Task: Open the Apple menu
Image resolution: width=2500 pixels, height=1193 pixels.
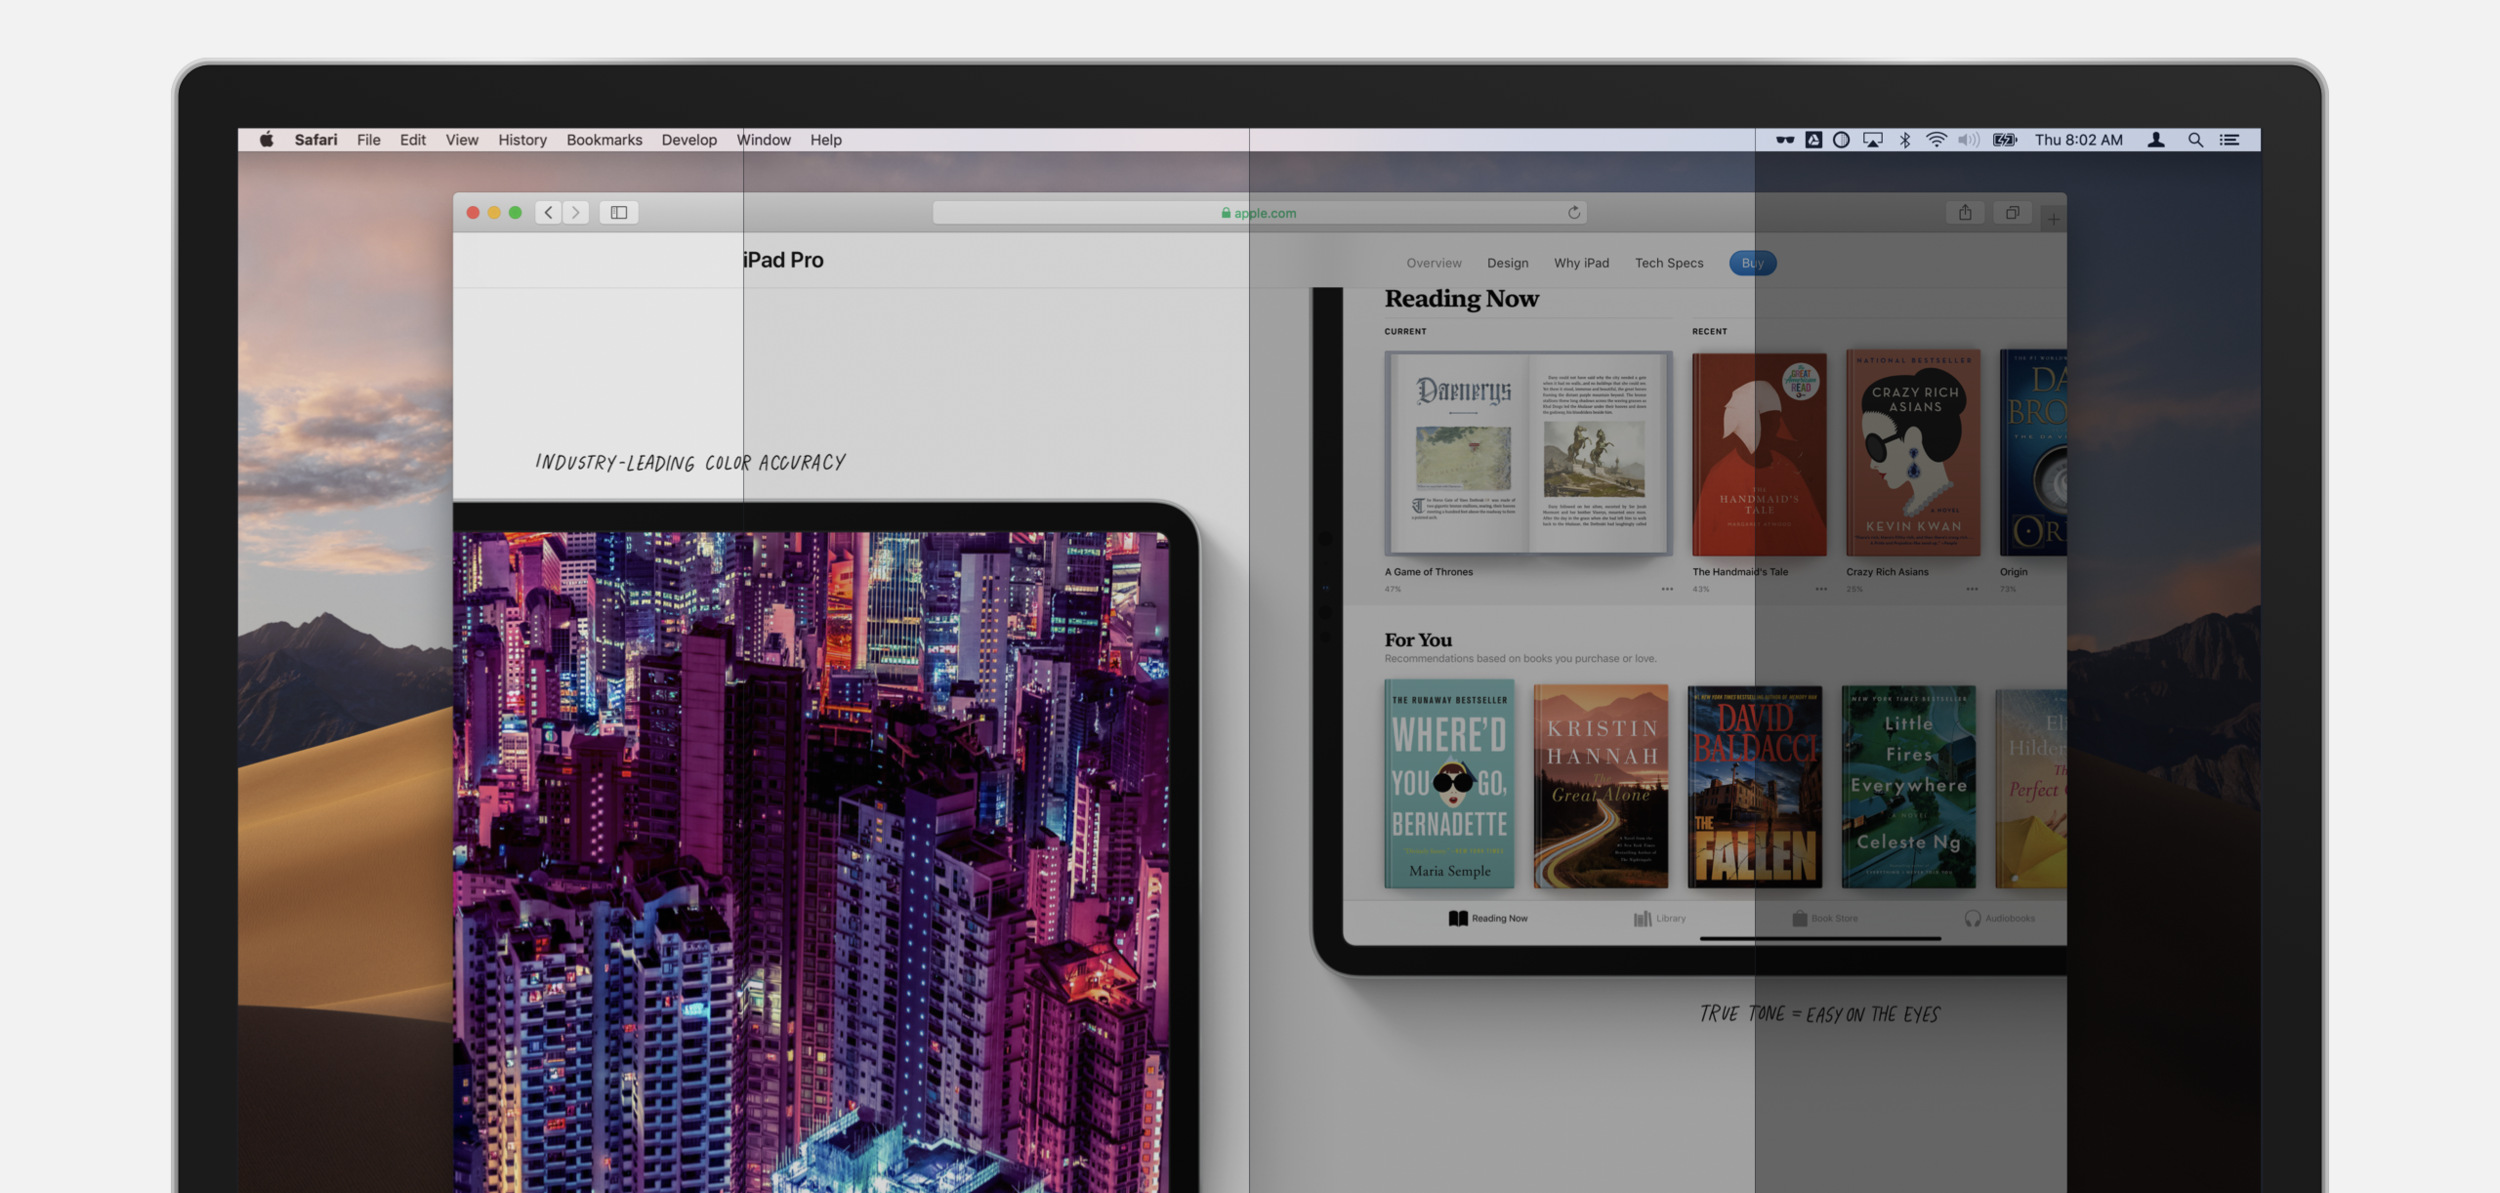Action: pyautogui.click(x=266, y=140)
